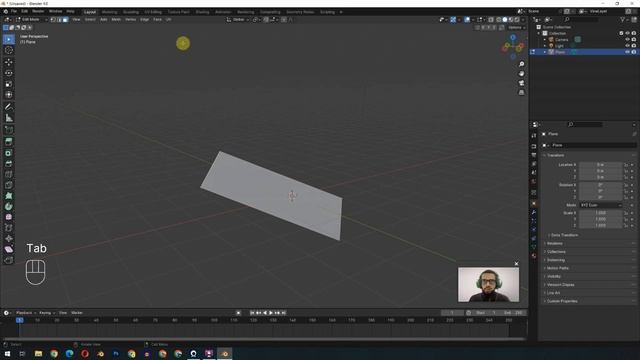
Task: Select the Move tool
Action: pos(9,62)
